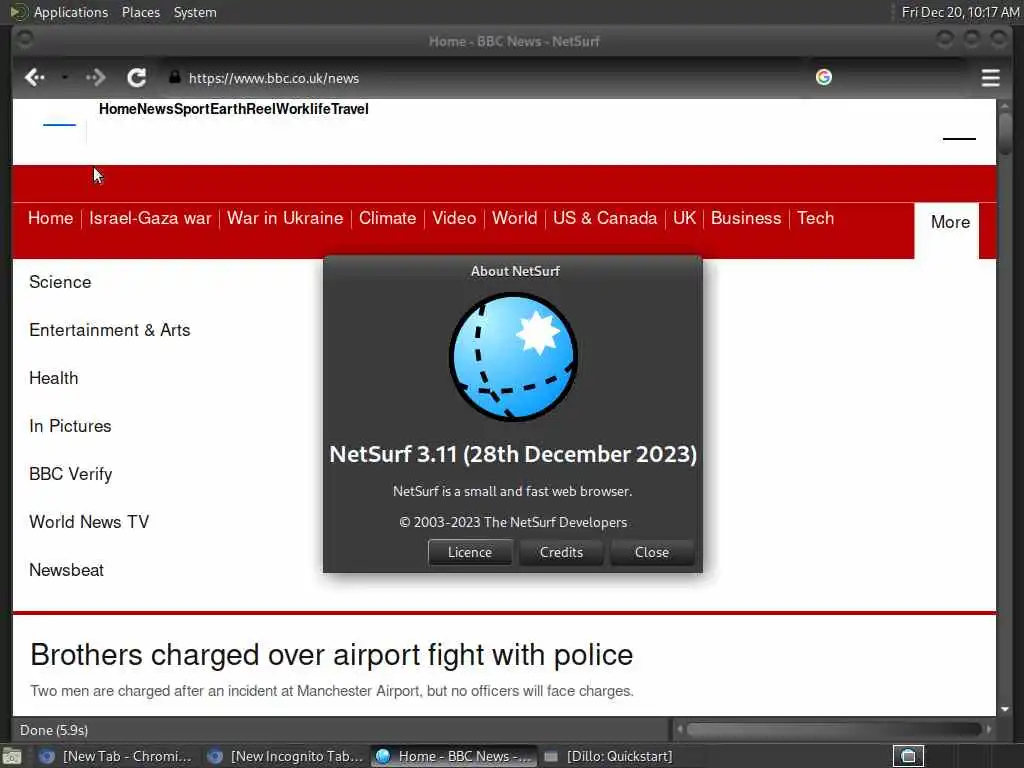Open the Applications menu
The width and height of the screenshot is (1024, 768).
(71, 12)
